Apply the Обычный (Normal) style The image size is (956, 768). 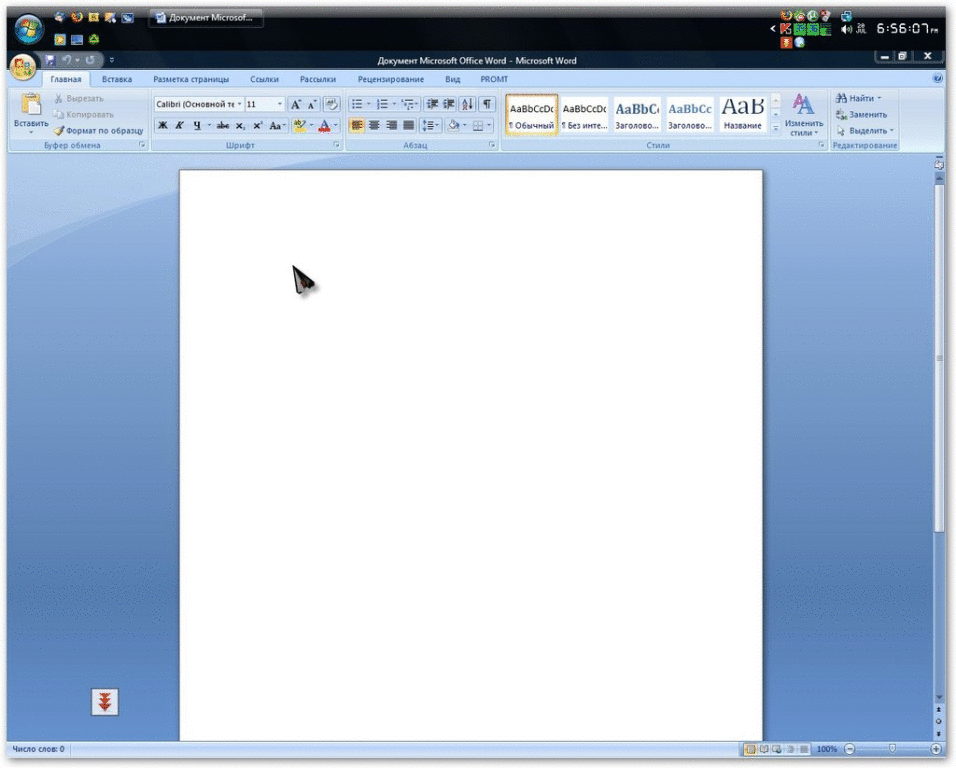[531, 115]
